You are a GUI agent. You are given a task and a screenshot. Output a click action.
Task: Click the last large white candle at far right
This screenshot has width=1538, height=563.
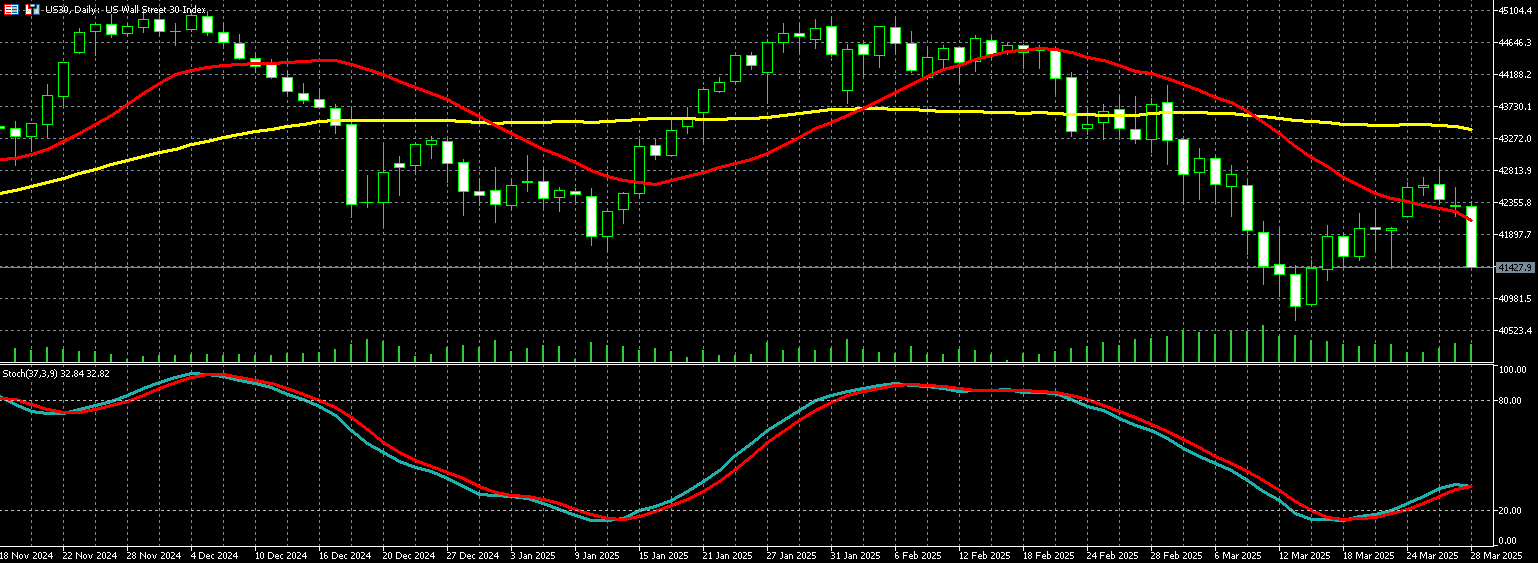(1472, 237)
